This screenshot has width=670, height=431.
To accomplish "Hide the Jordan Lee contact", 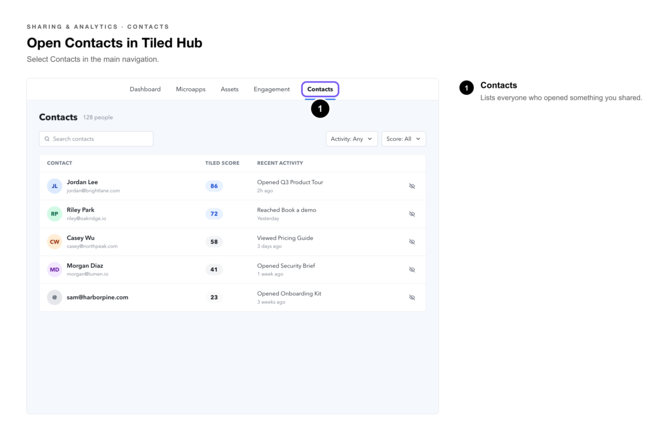I will coord(412,186).
